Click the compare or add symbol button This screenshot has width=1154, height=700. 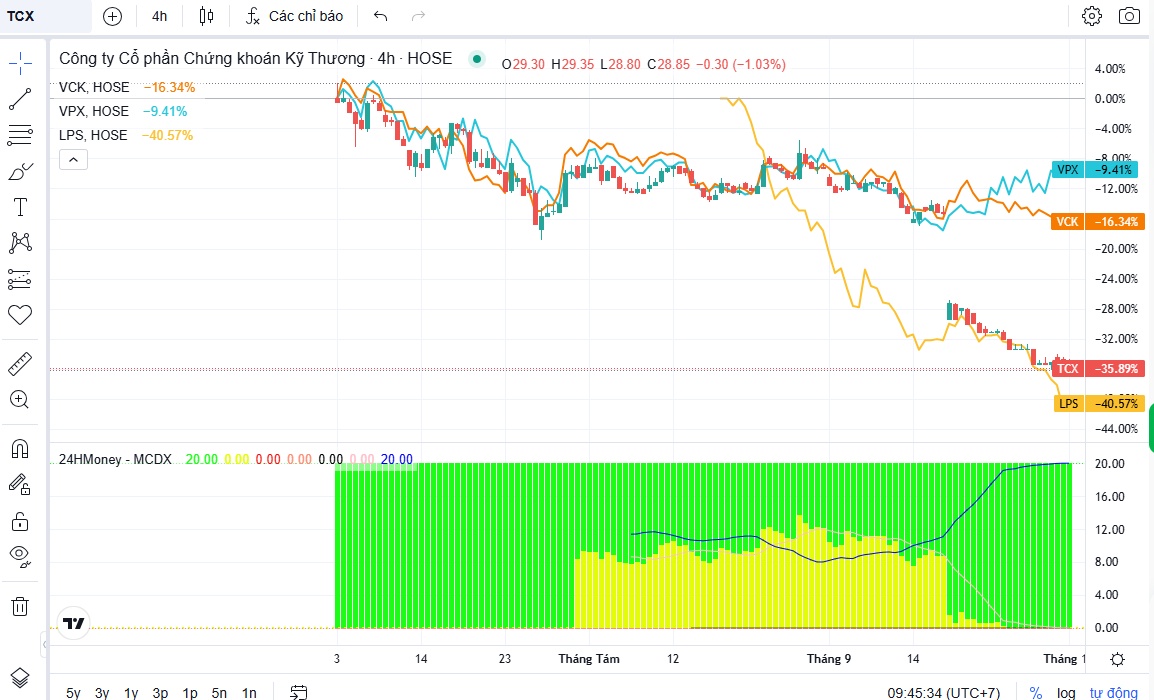pyautogui.click(x=113, y=16)
